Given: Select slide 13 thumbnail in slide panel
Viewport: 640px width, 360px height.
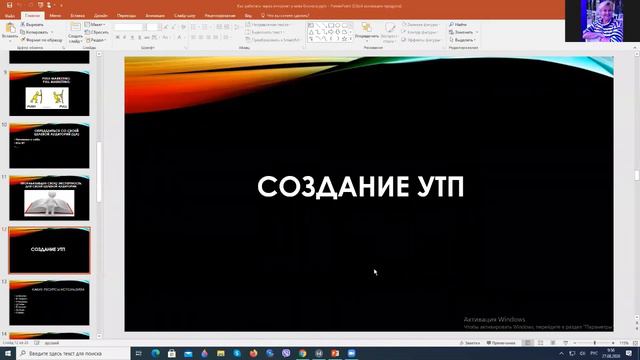Looking at the screenshot, I should pos(49,302).
